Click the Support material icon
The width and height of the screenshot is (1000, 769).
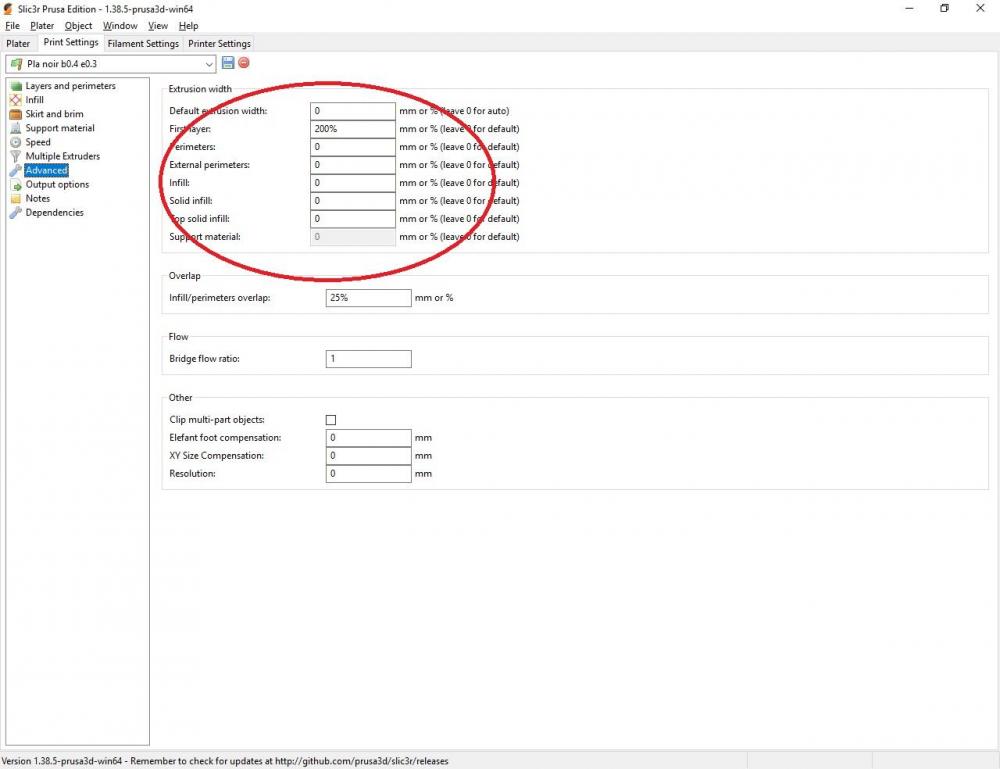click(16, 128)
